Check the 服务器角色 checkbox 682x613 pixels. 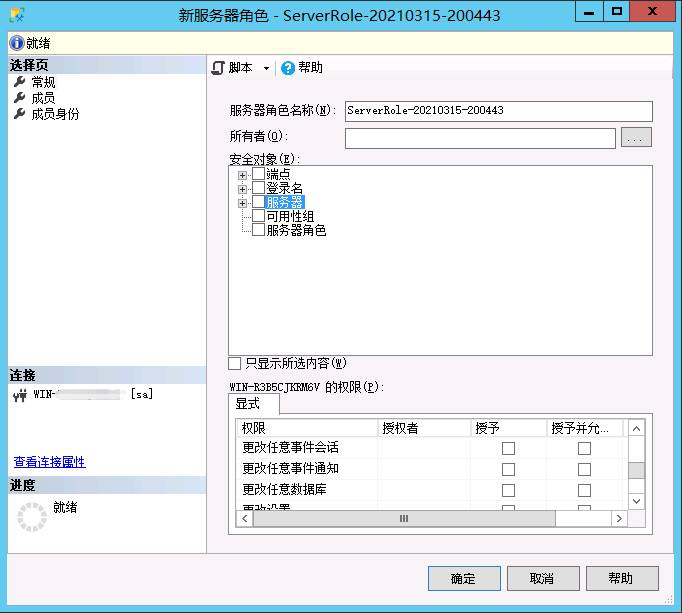pyautogui.click(x=258, y=230)
